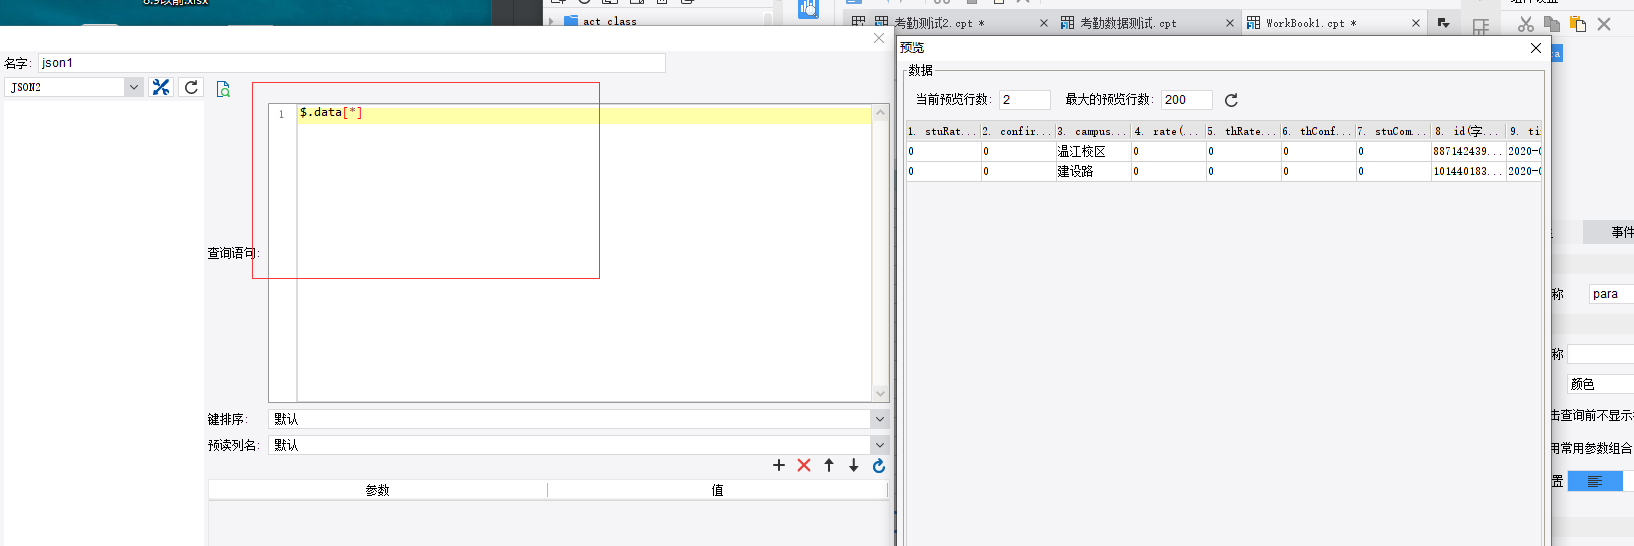Expand the act_class folder tree node
Screen dimensions: 1634x546
[x=551, y=21]
